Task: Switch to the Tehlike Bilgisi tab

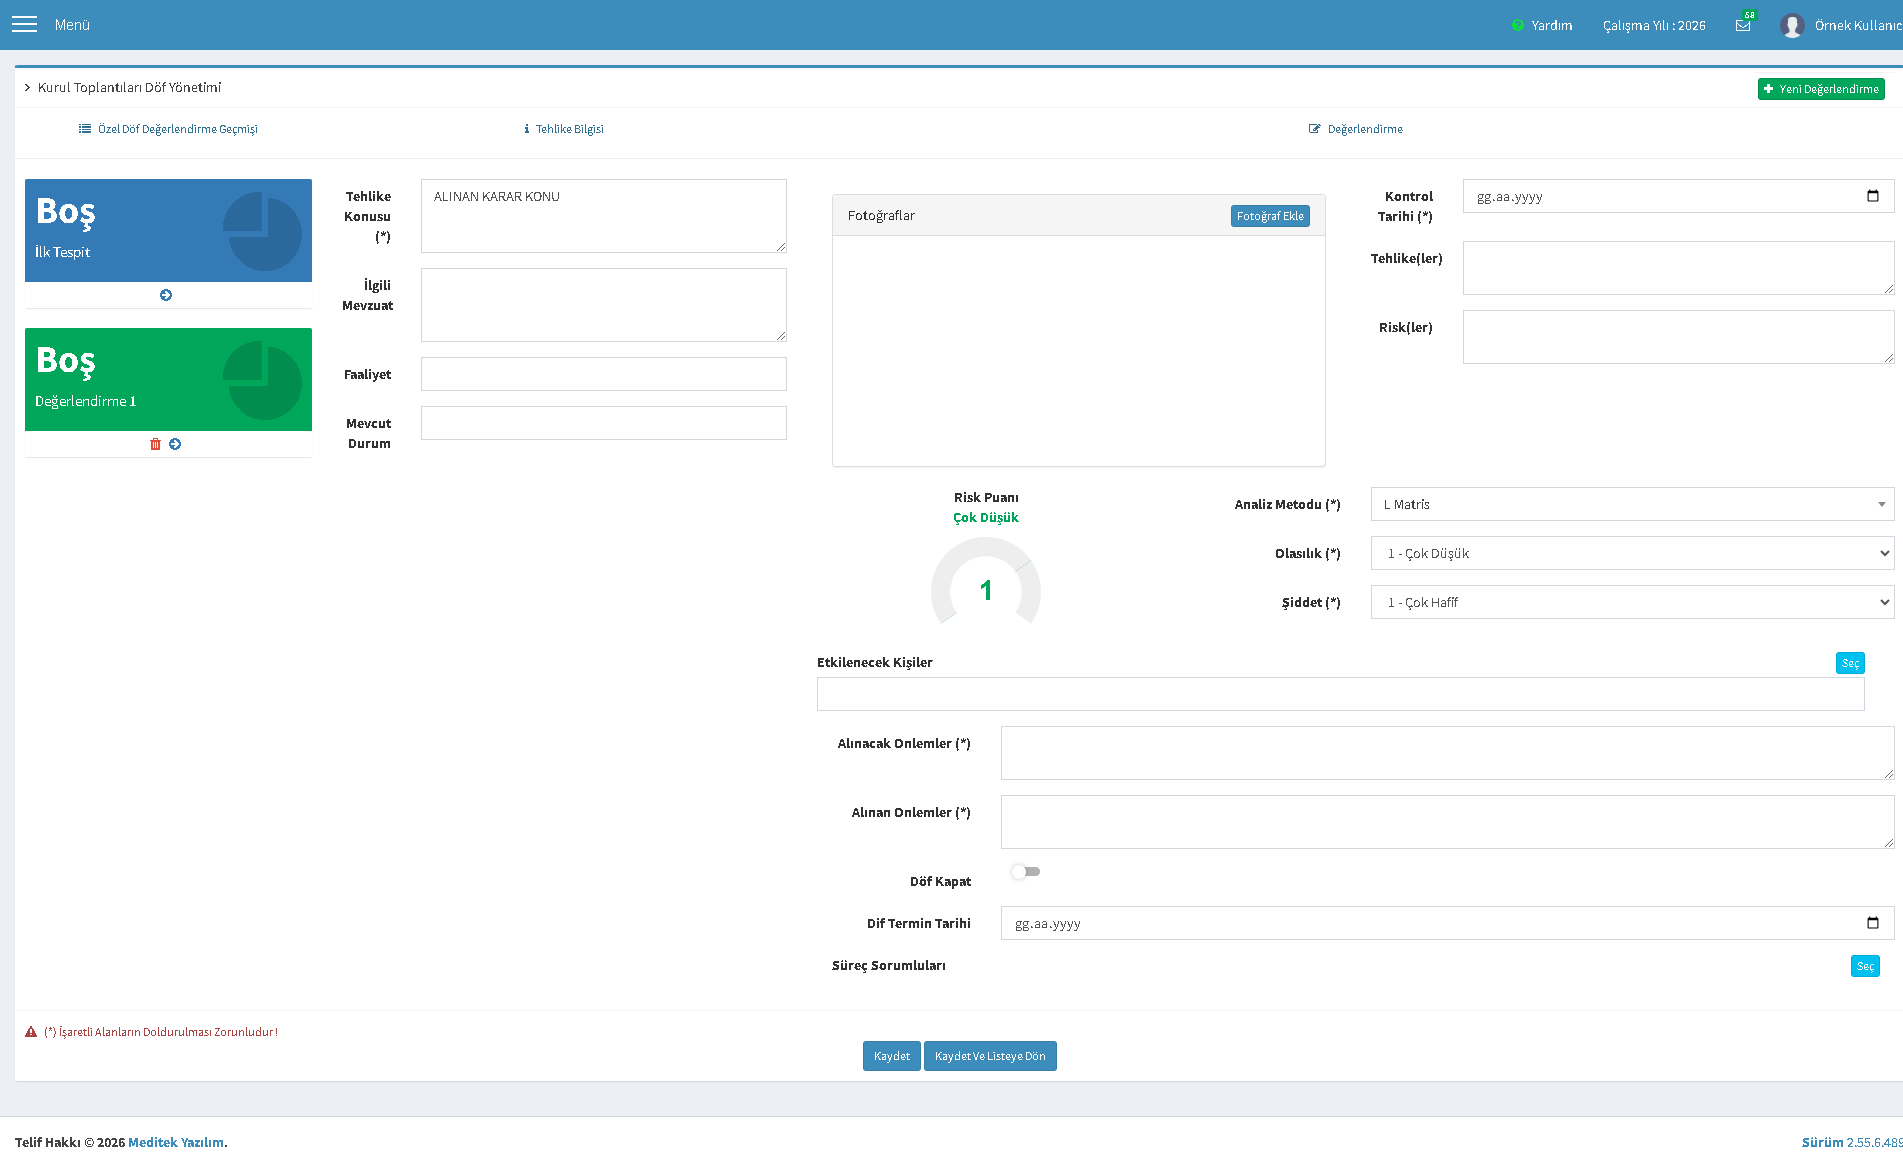Action: pos(564,129)
